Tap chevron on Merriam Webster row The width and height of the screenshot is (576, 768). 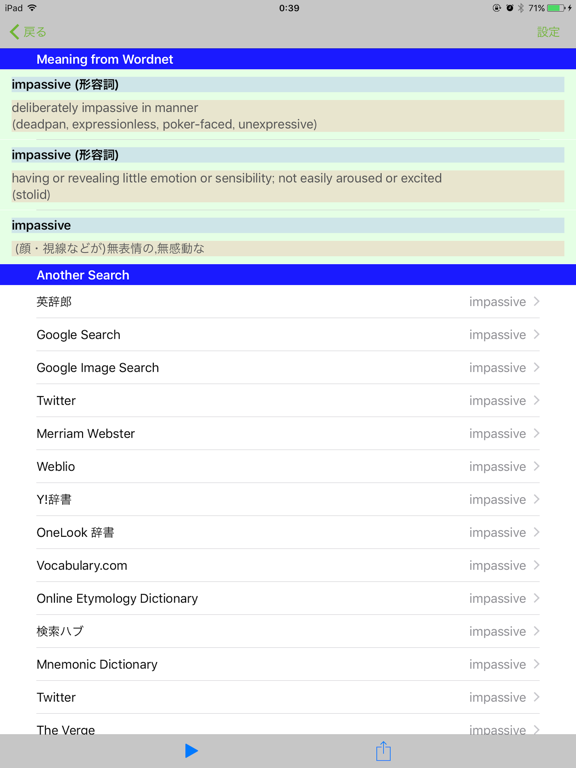coord(536,433)
